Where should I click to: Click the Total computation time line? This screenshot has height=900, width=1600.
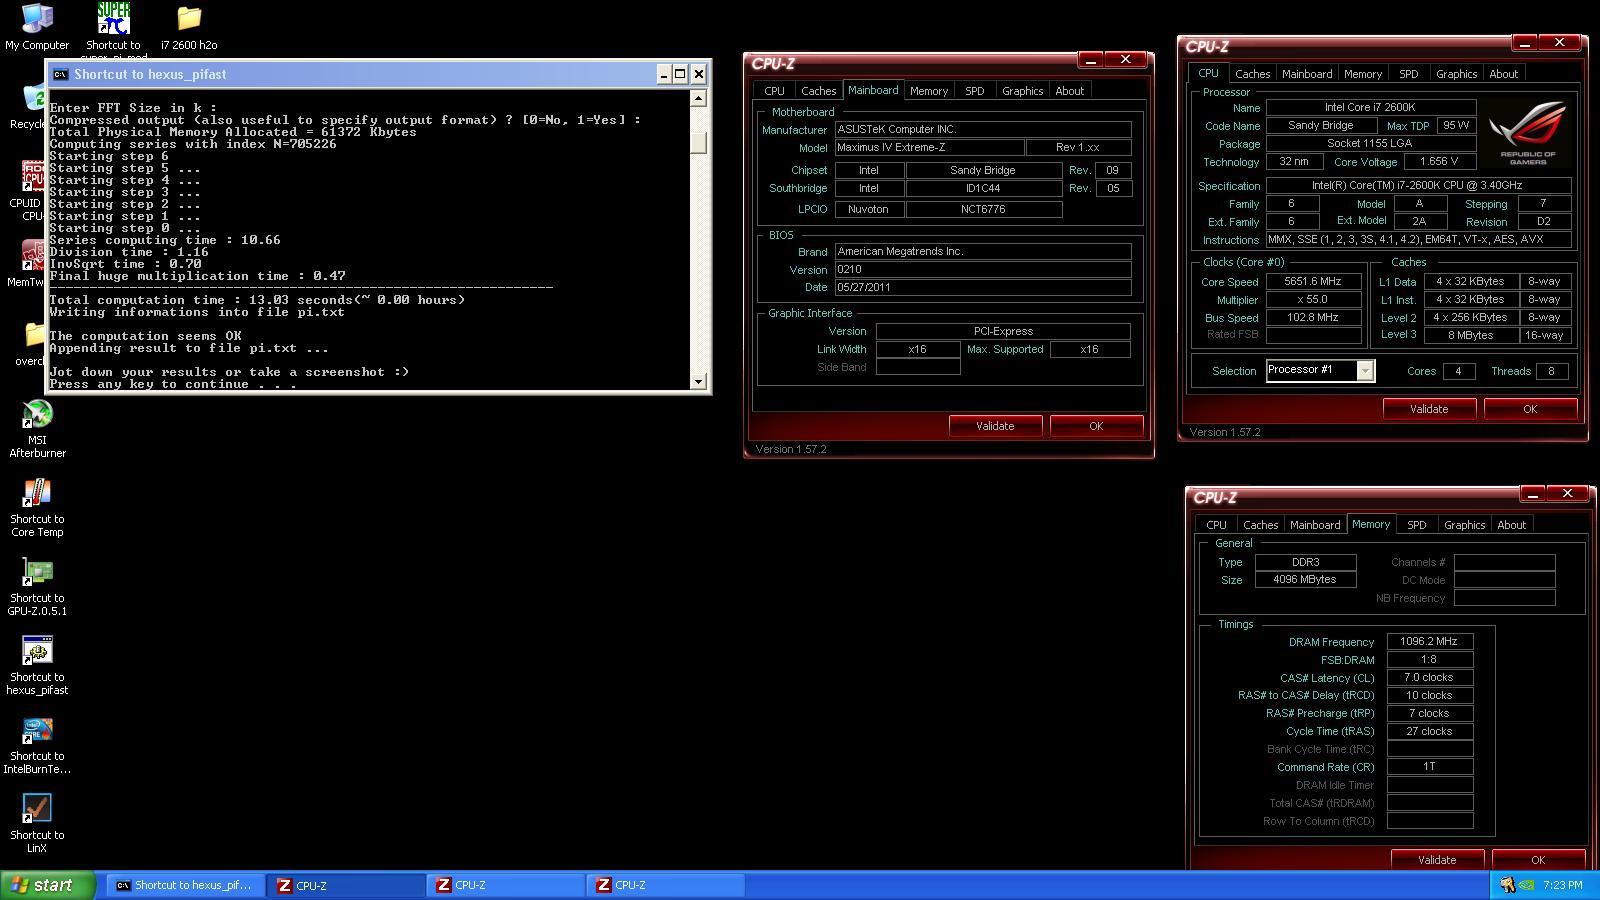(x=257, y=300)
